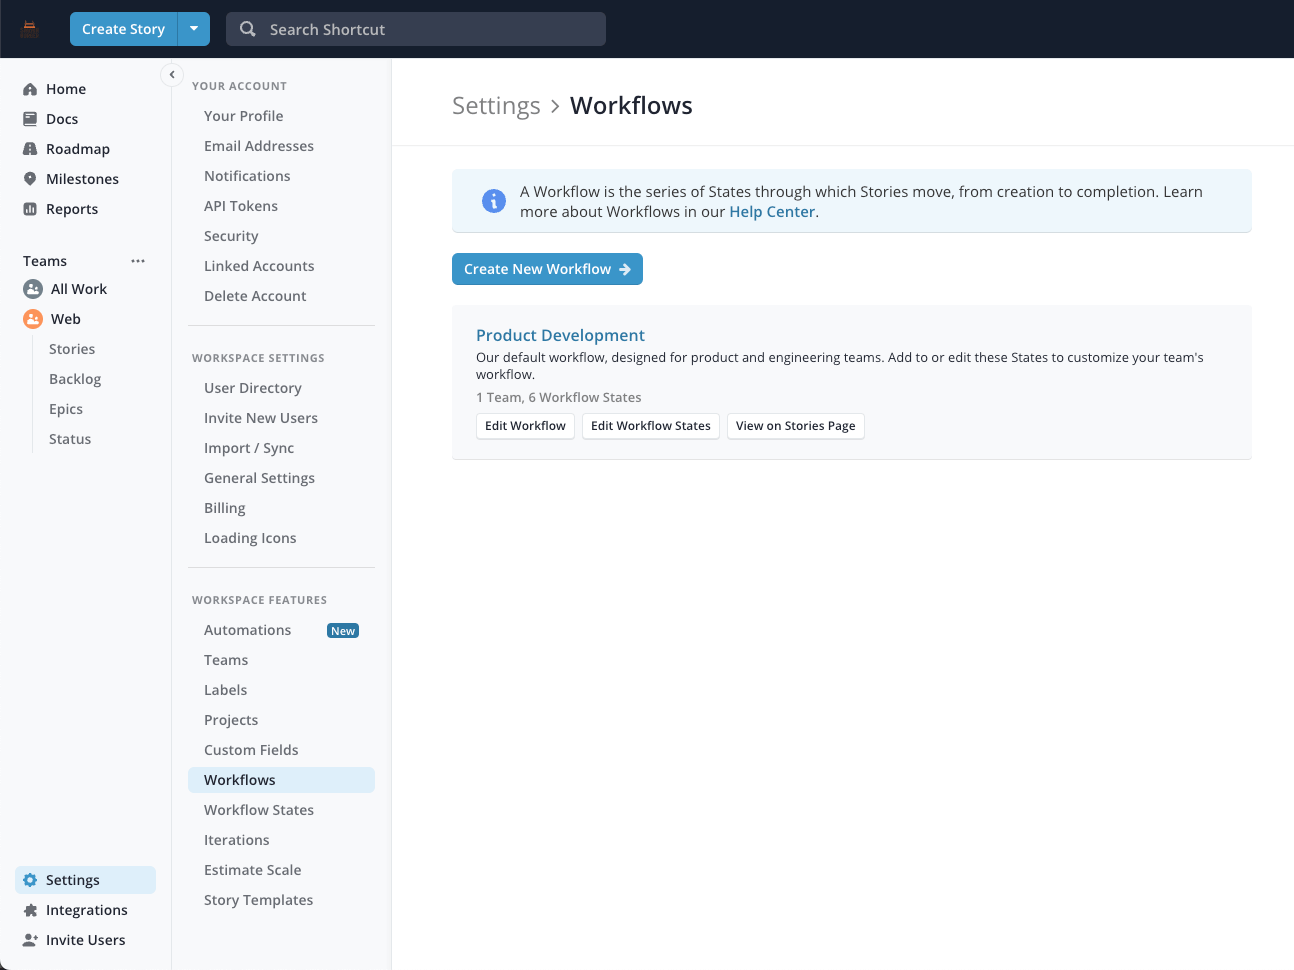Viewport: 1294px width, 970px height.
Task: Open the Teams more options ellipsis
Action: (x=138, y=261)
